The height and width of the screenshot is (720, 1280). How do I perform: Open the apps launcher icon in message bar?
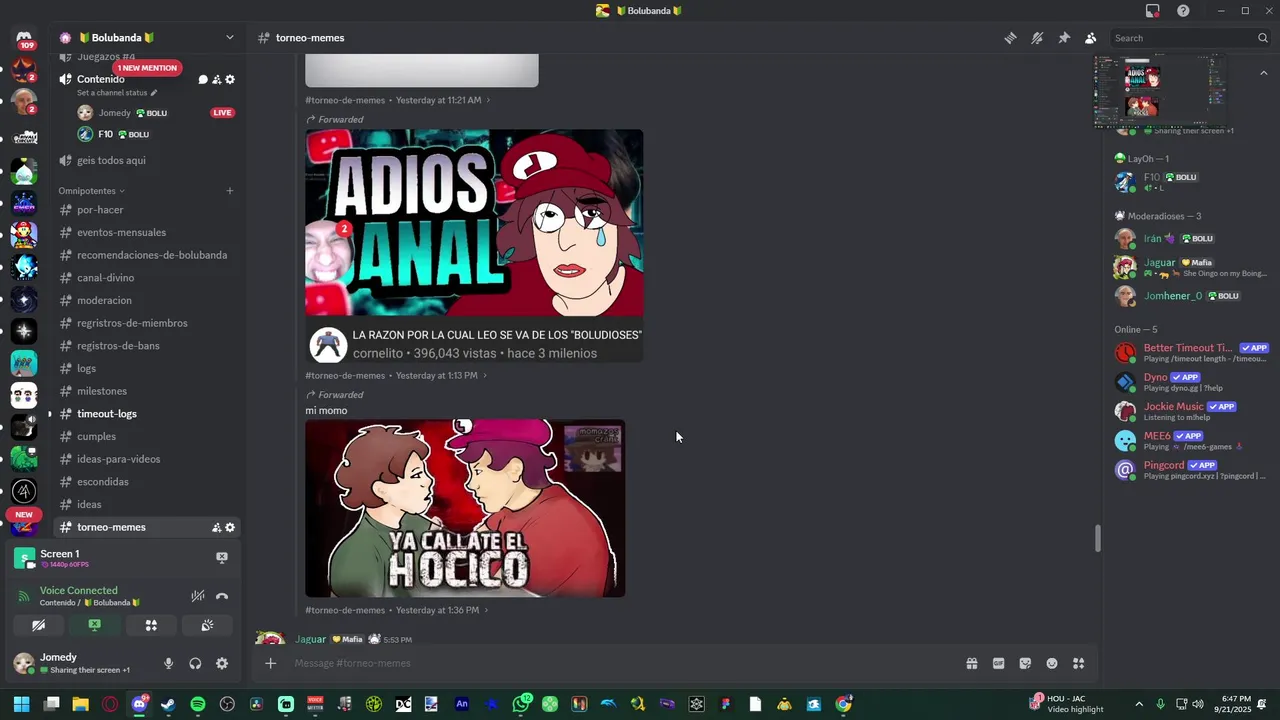coord(1079,663)
